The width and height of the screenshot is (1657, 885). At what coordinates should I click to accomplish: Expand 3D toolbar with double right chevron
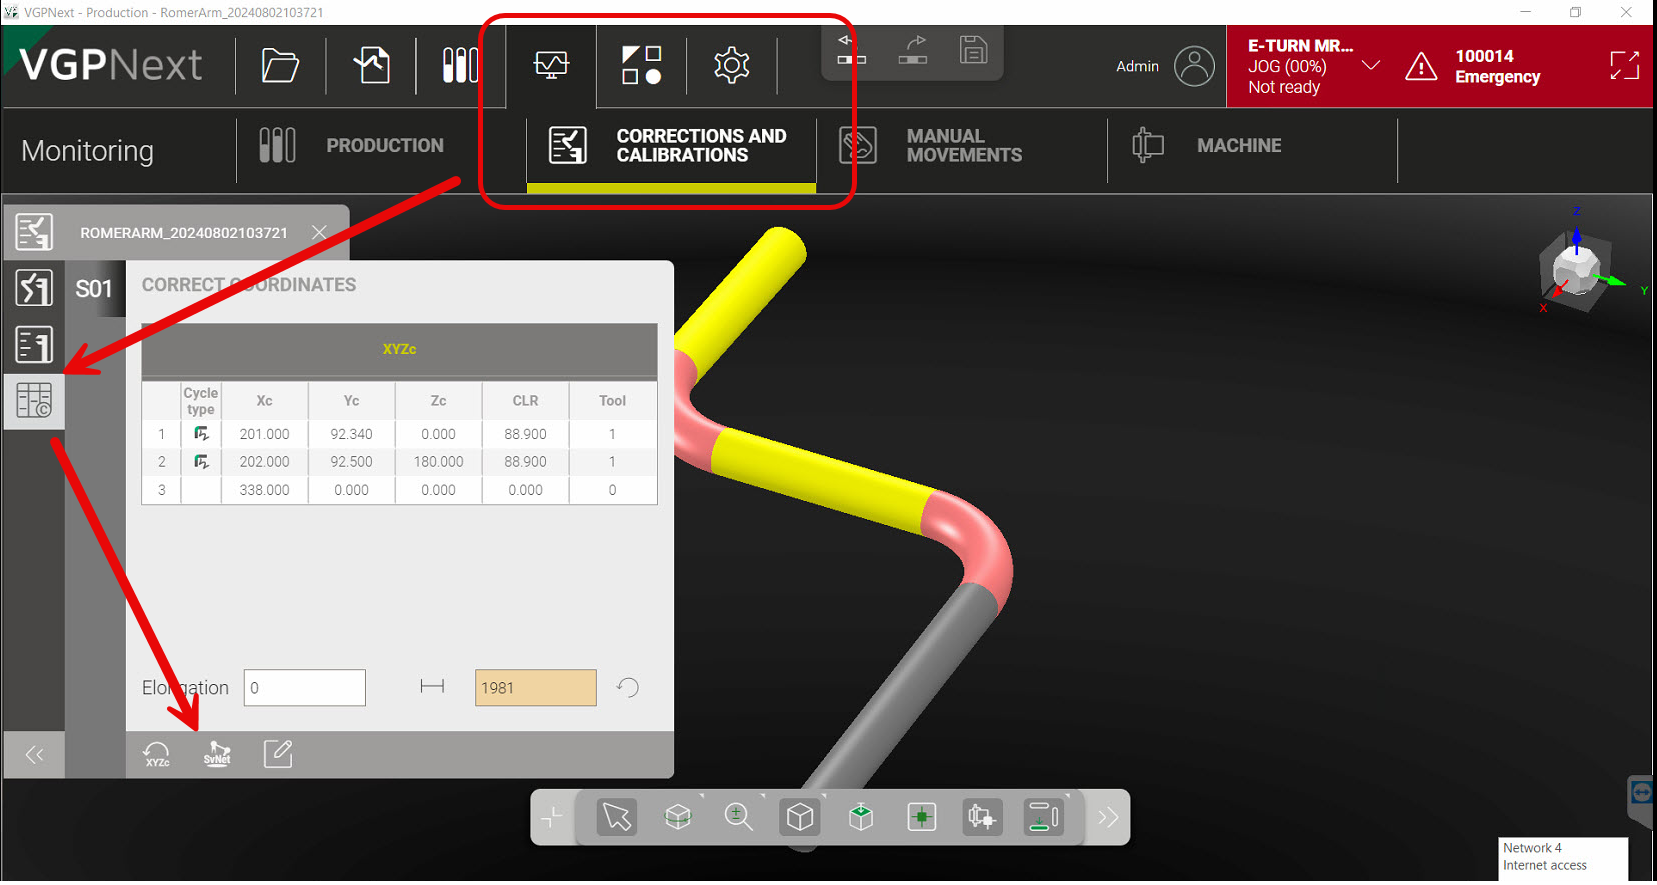tap(1108, 817)
